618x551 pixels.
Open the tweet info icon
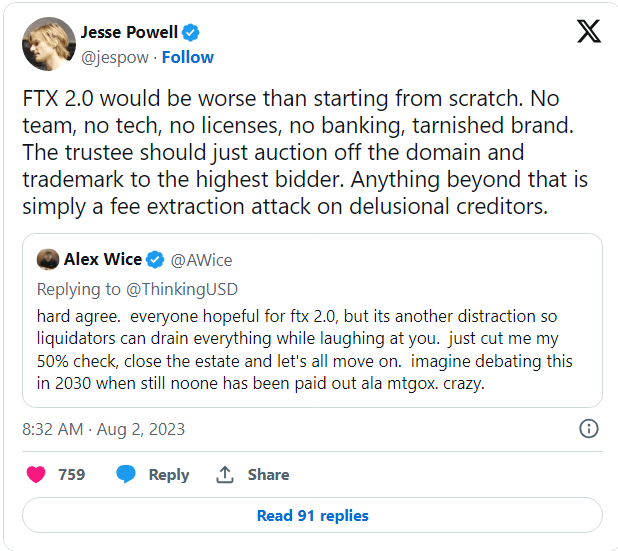tap(589, 428)
